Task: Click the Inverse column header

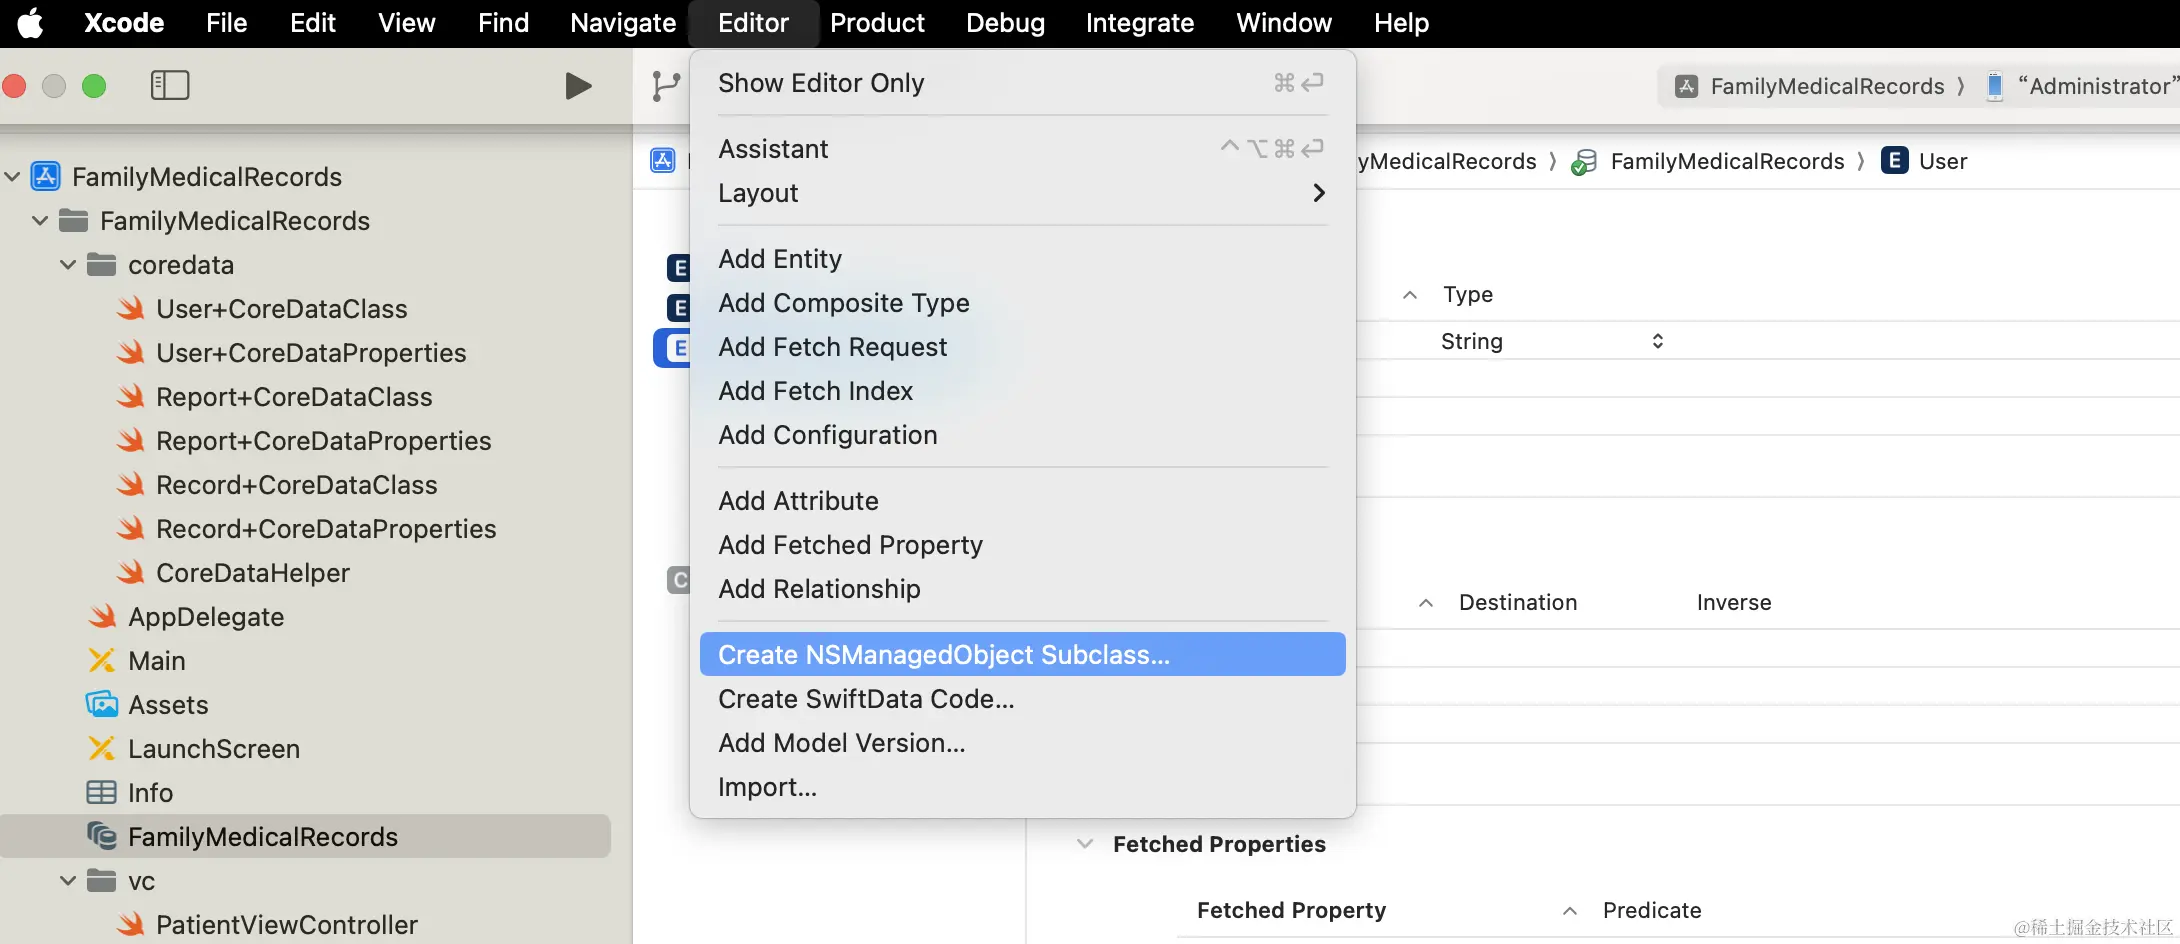Action: tap(1734, 603)
